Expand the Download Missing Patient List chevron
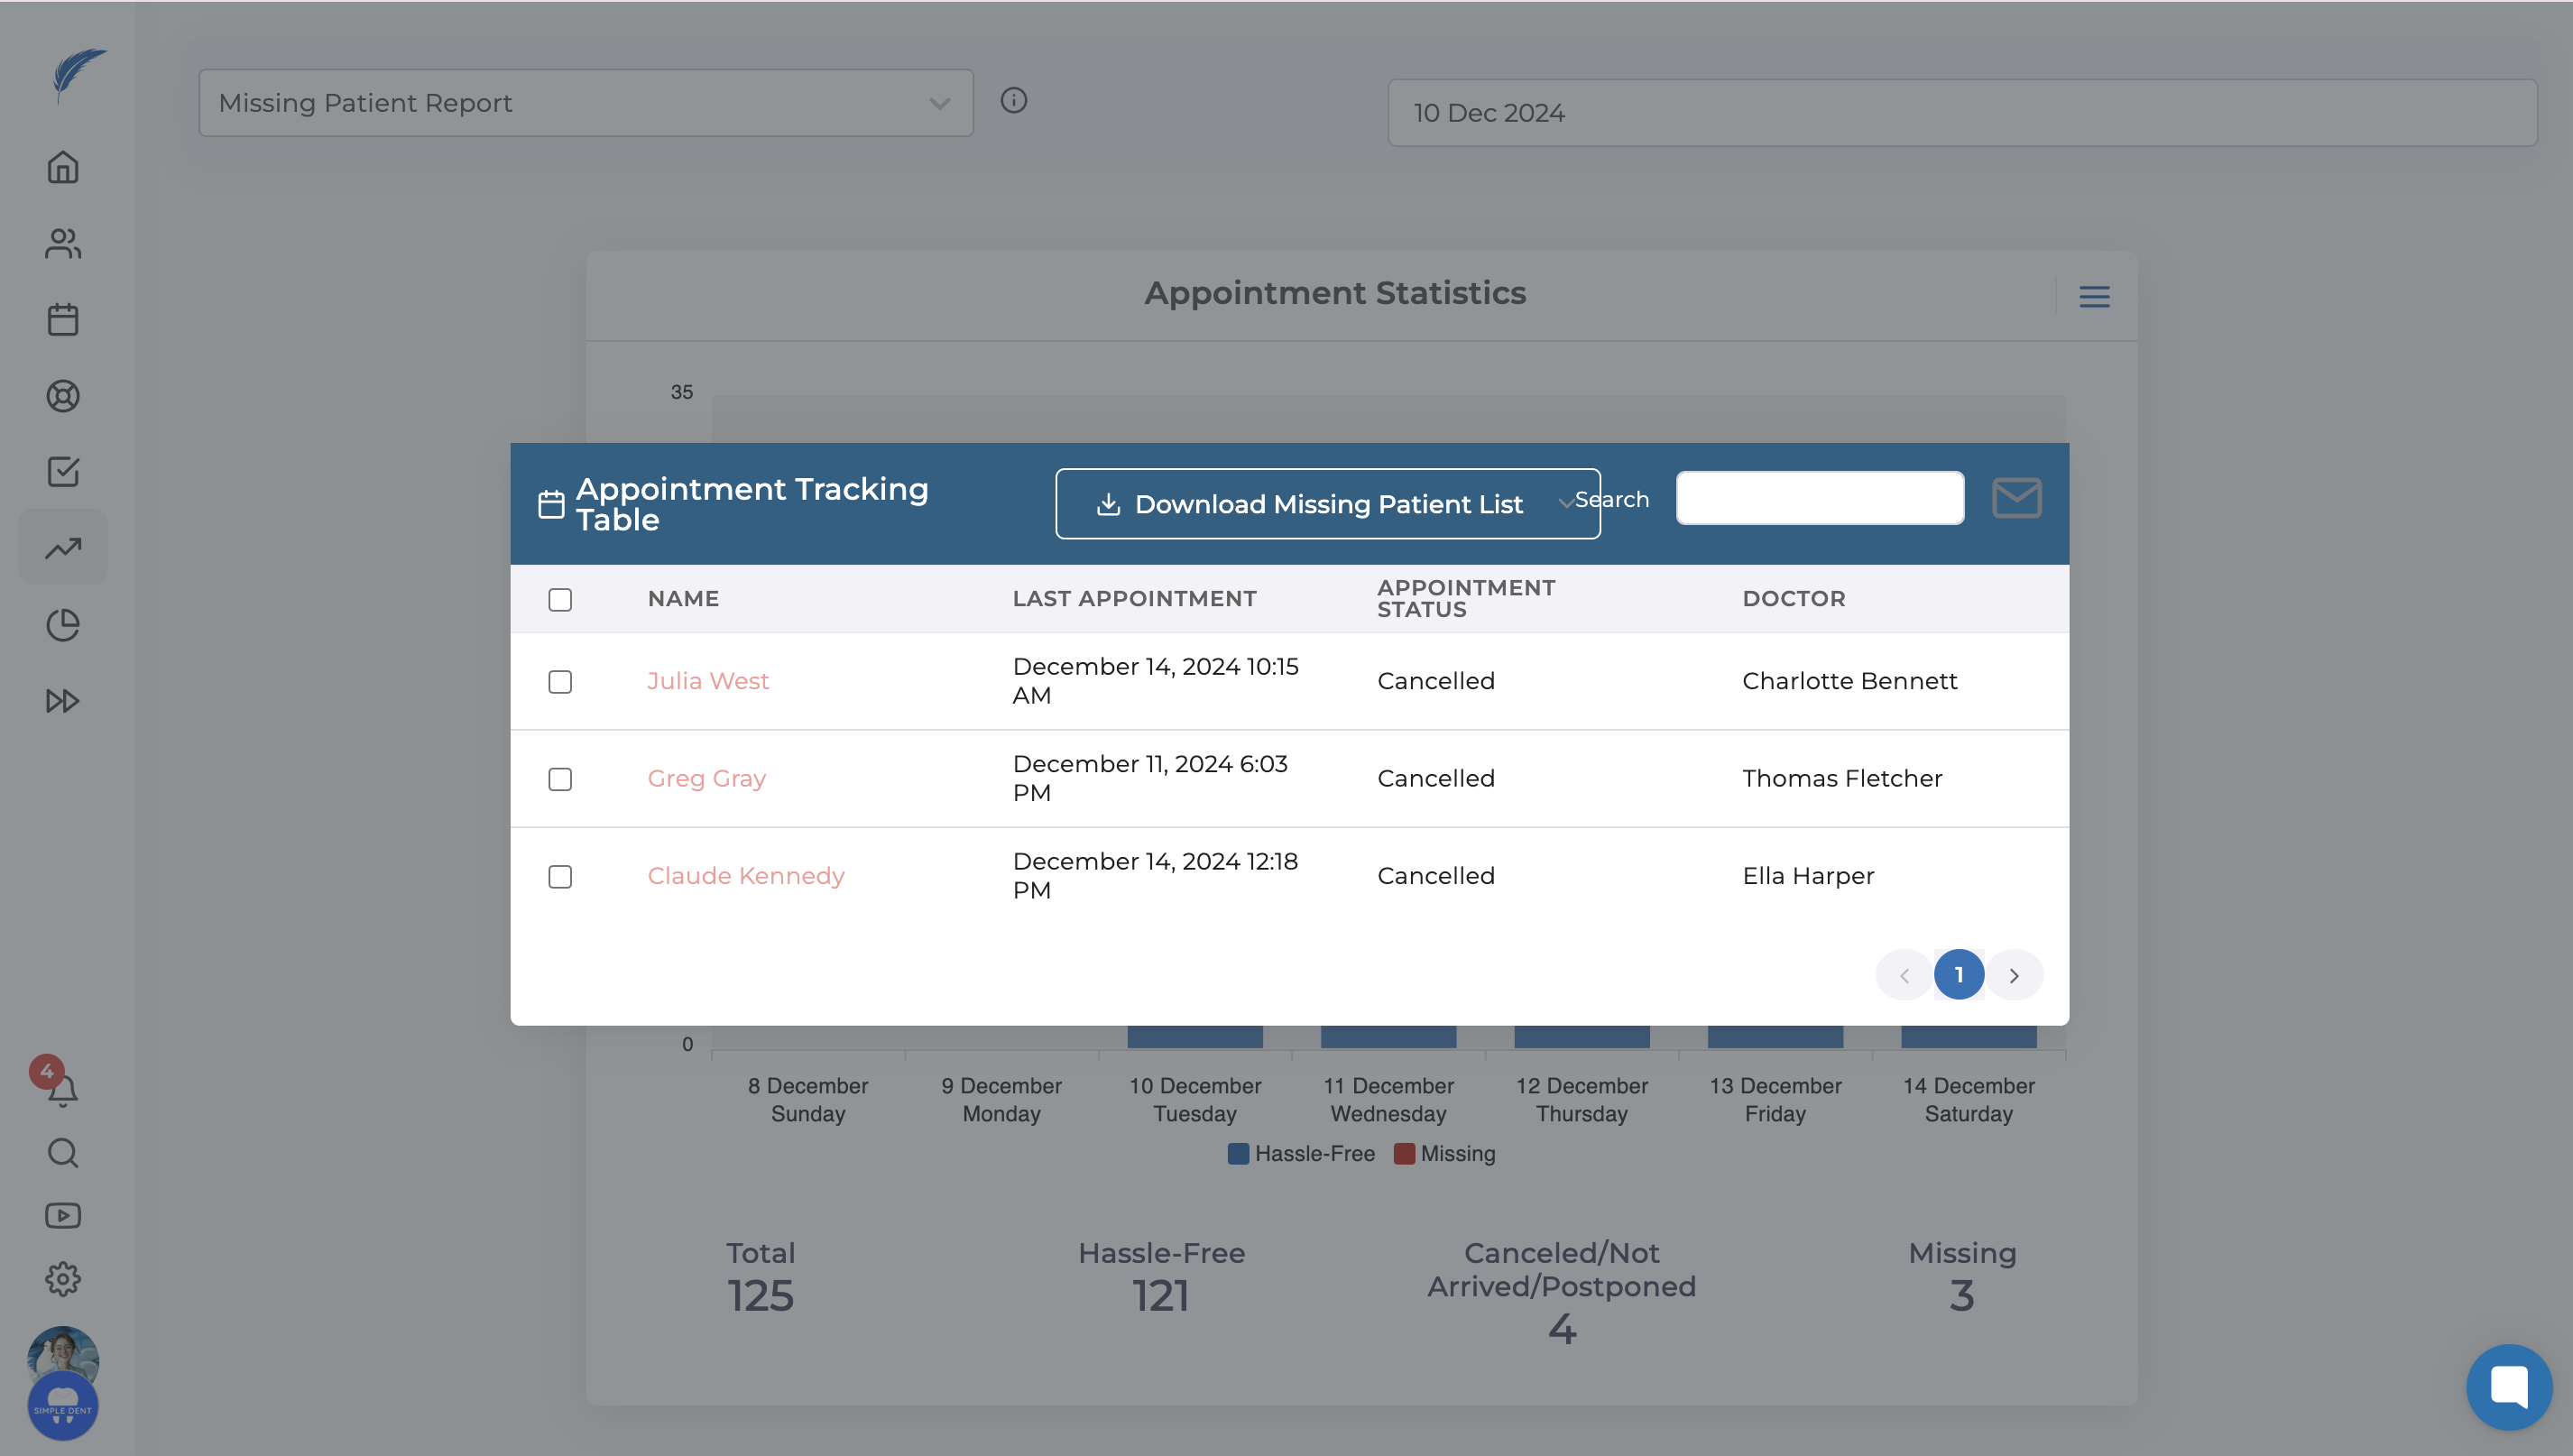Viewport: 2573px width, 1456px height. [1565, 504]
